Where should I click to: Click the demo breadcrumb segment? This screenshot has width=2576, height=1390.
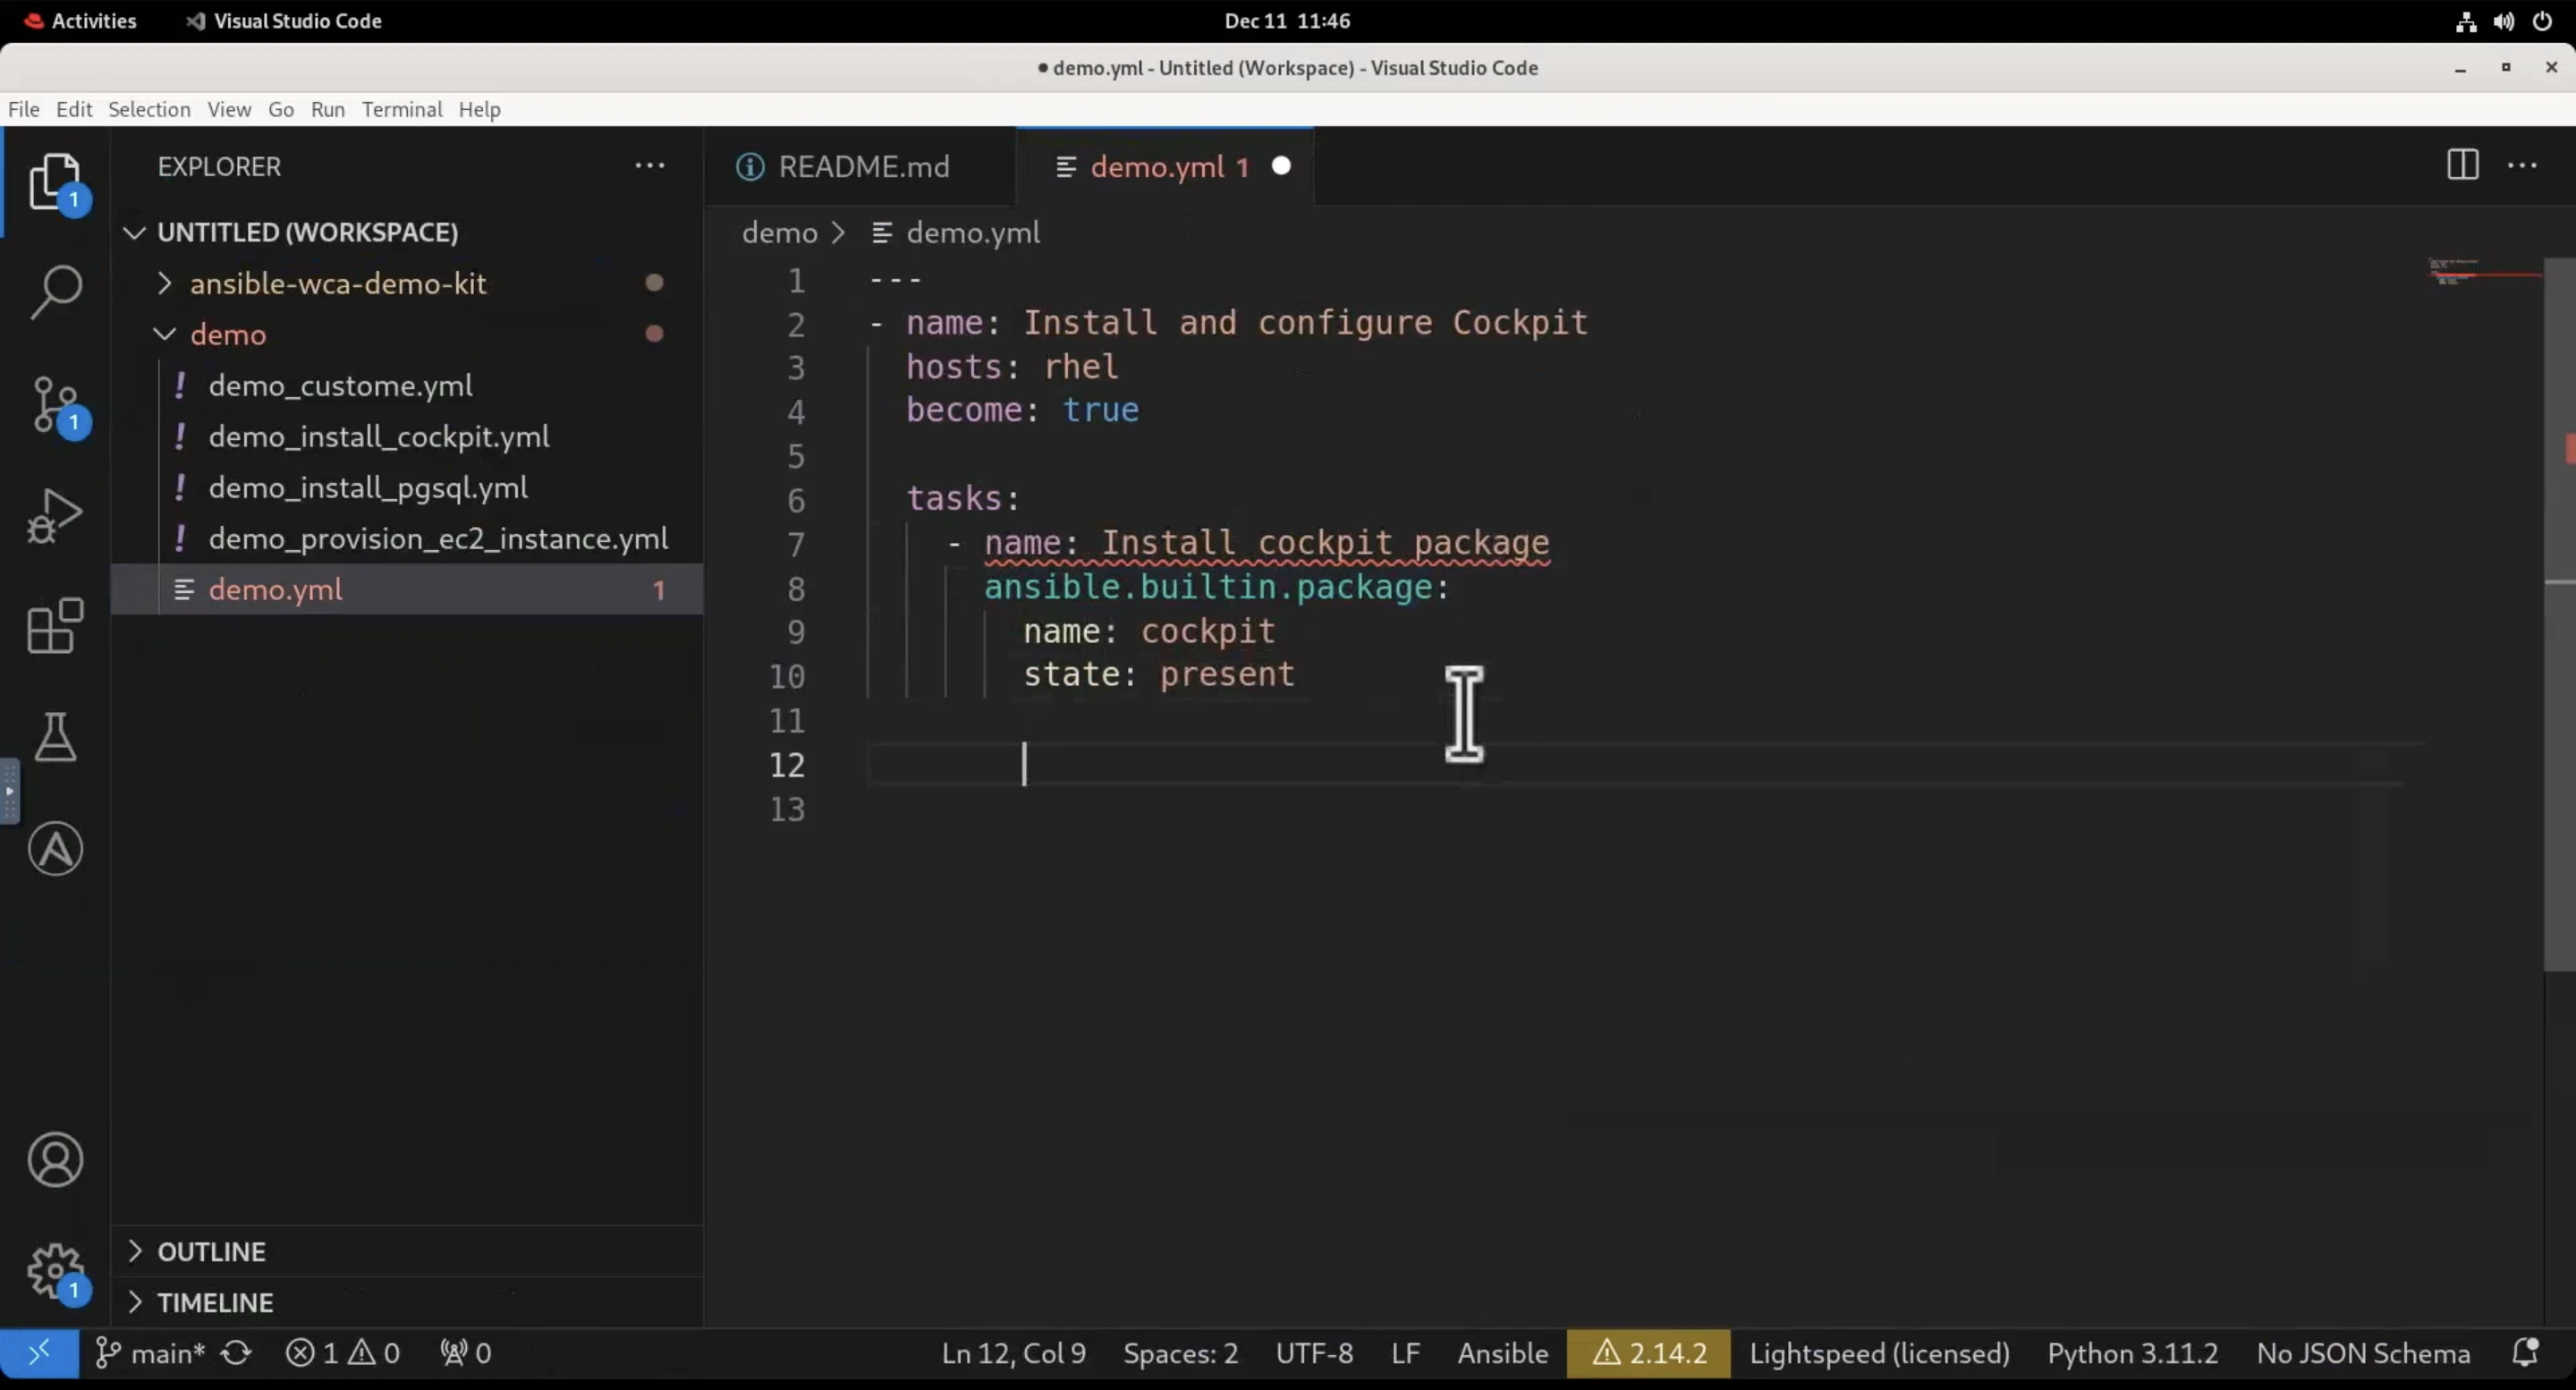pyautogui.click(x=779, y=233)
